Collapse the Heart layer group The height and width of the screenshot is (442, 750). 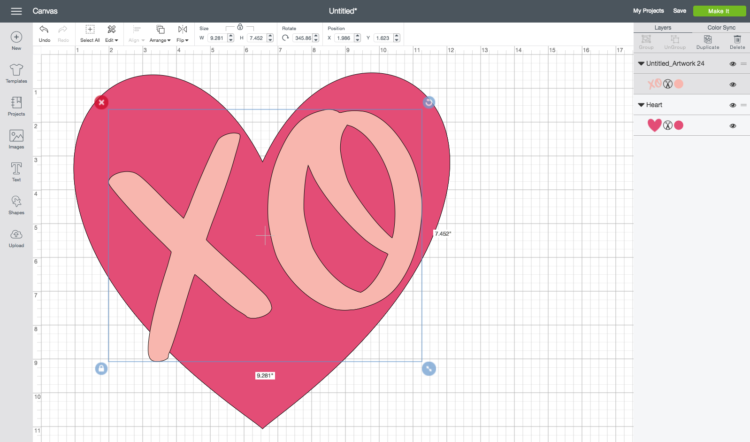click(x=641, y=105)
